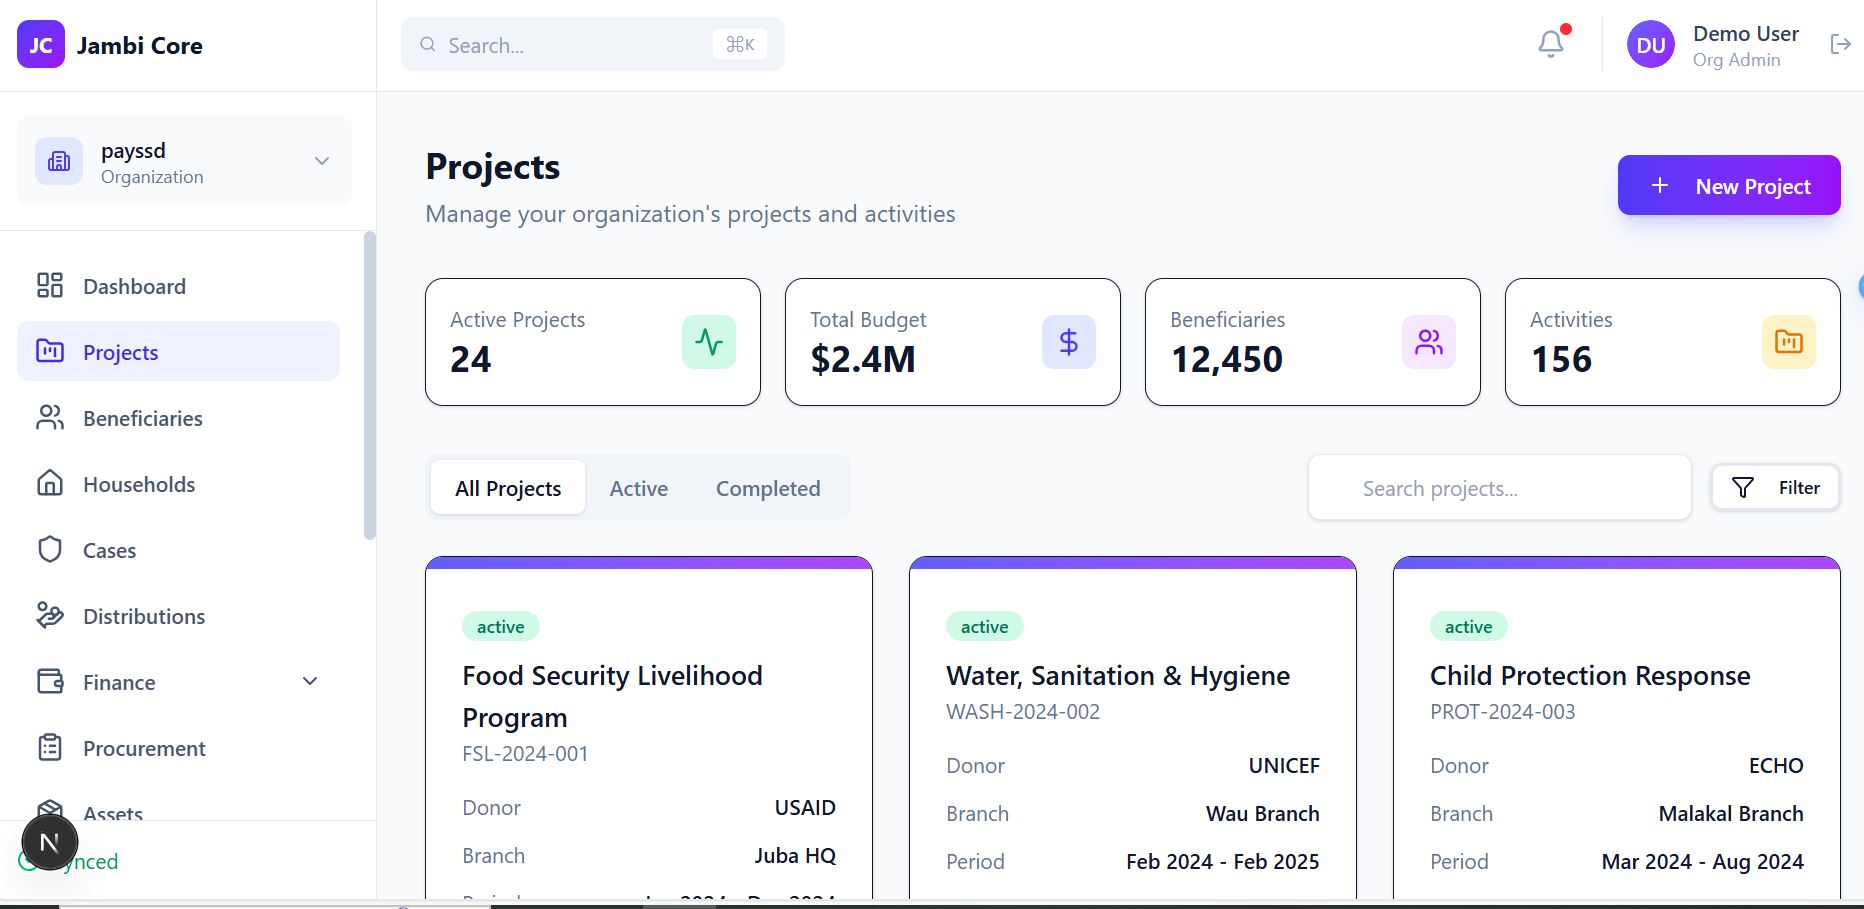The height and width of the screenshot is (909, 1864).
Task: Click the DU user avatar
Action: pyautogui.click(x=1650, y=45)
